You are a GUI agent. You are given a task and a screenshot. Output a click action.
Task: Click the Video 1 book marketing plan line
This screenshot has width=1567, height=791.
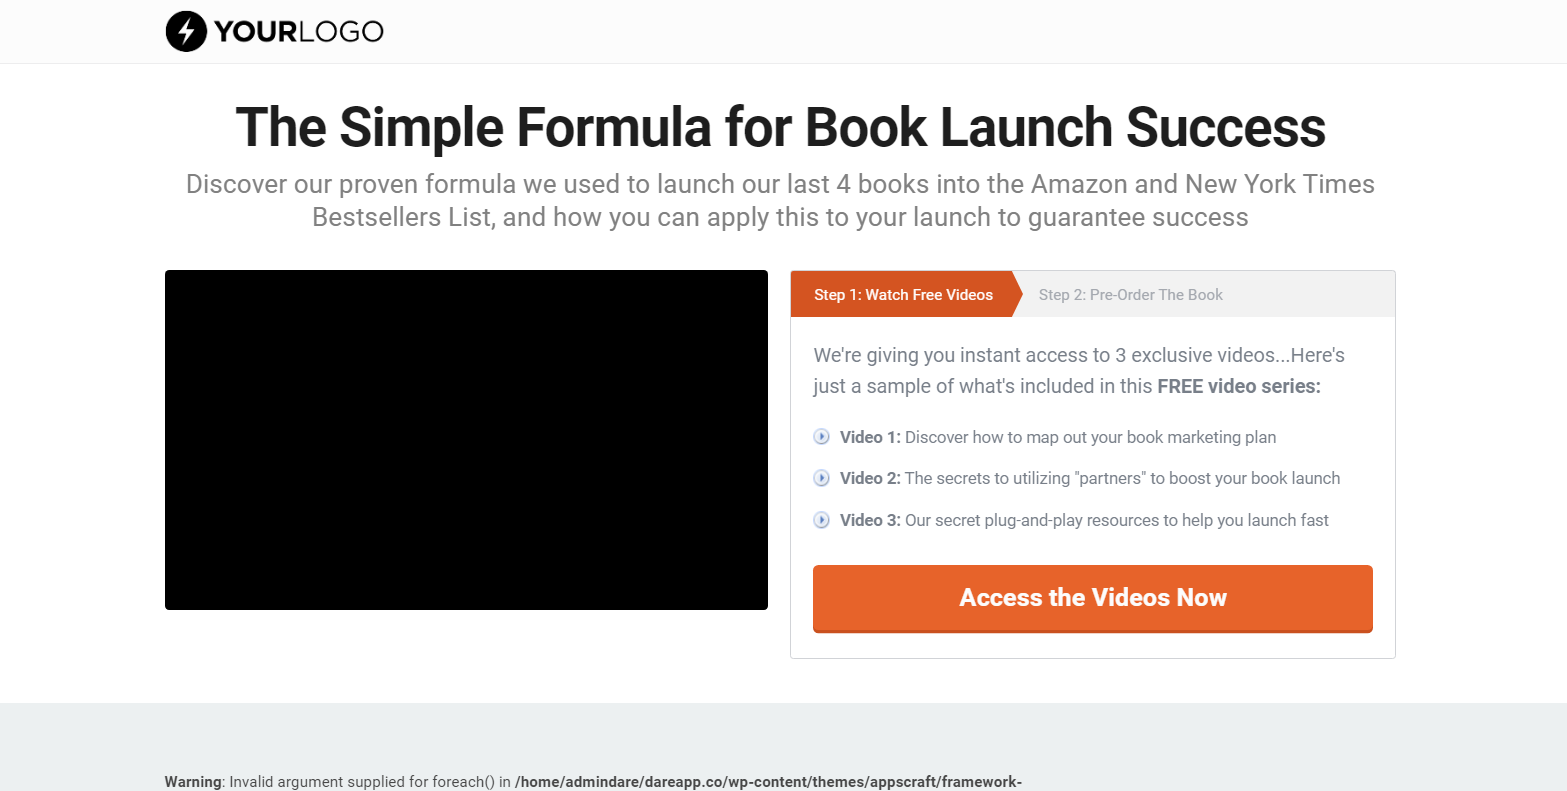(x=1058, y=437)
